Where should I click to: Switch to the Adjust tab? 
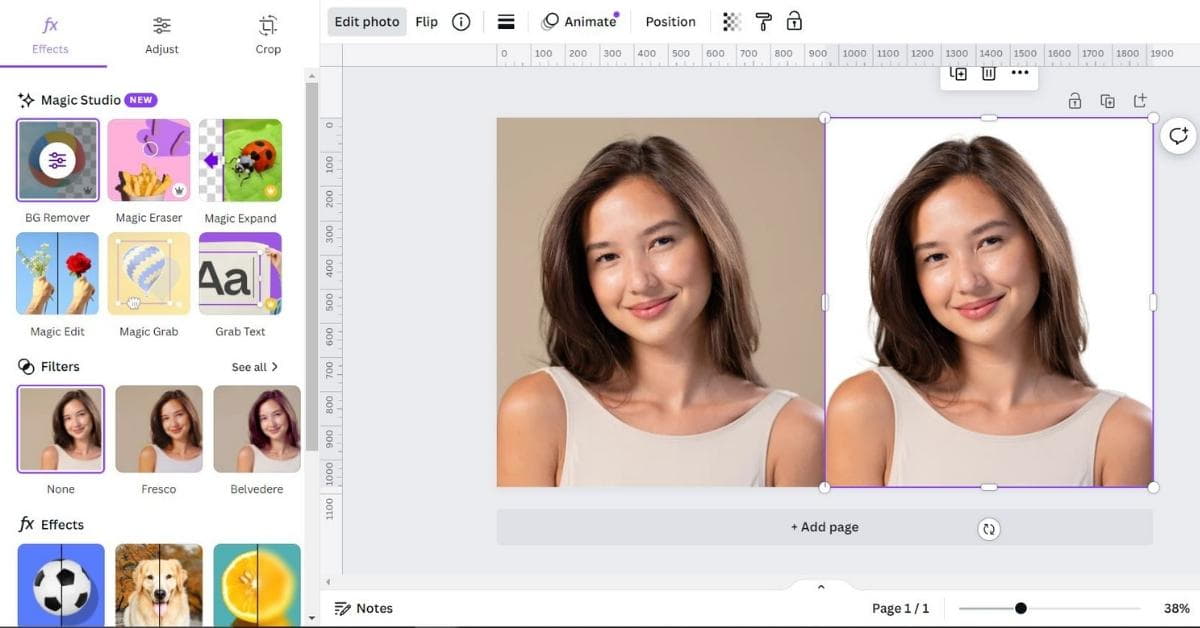161,35
